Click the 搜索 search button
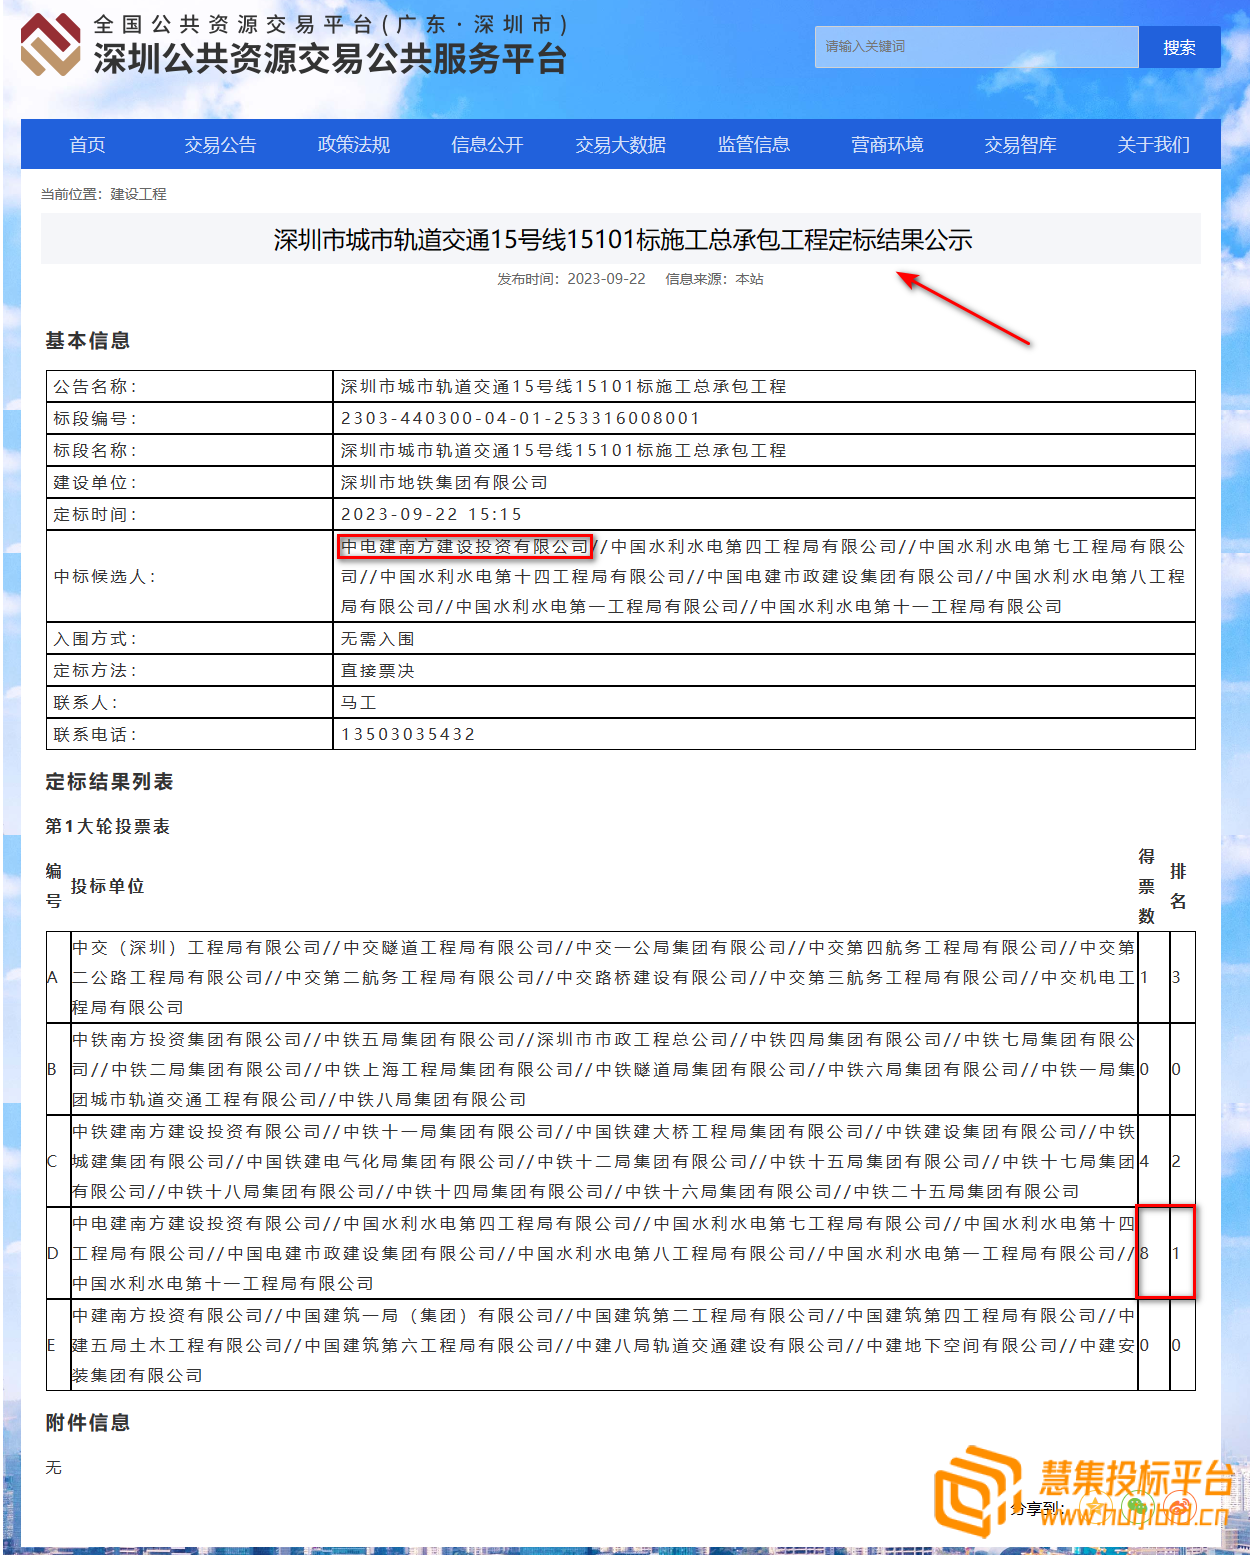The height and width of the screenshot is (1555, 1250). (1179, 47)
